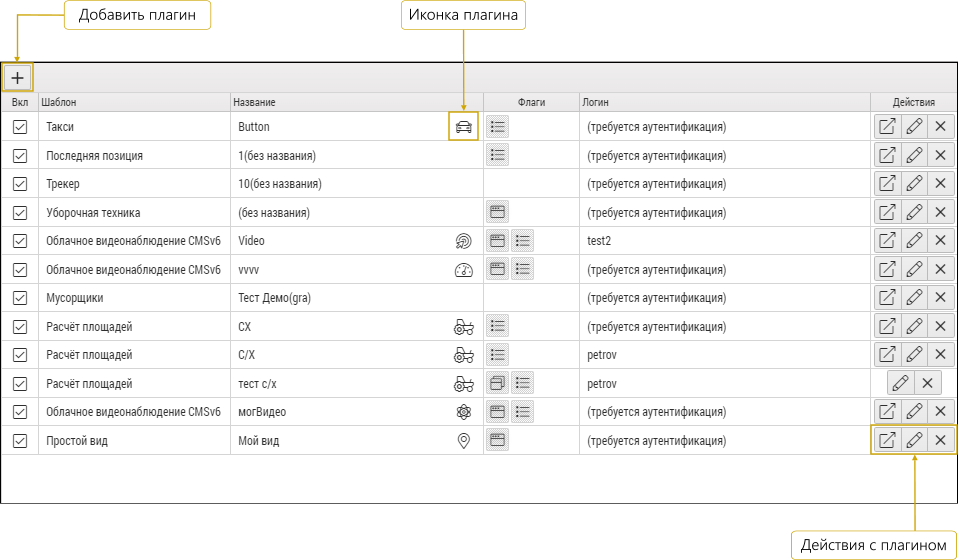Disable the Уборочная техника plugin checkbox
This screenshot has height=560, width=958.
pyautogui.click(x=20, y=213)
